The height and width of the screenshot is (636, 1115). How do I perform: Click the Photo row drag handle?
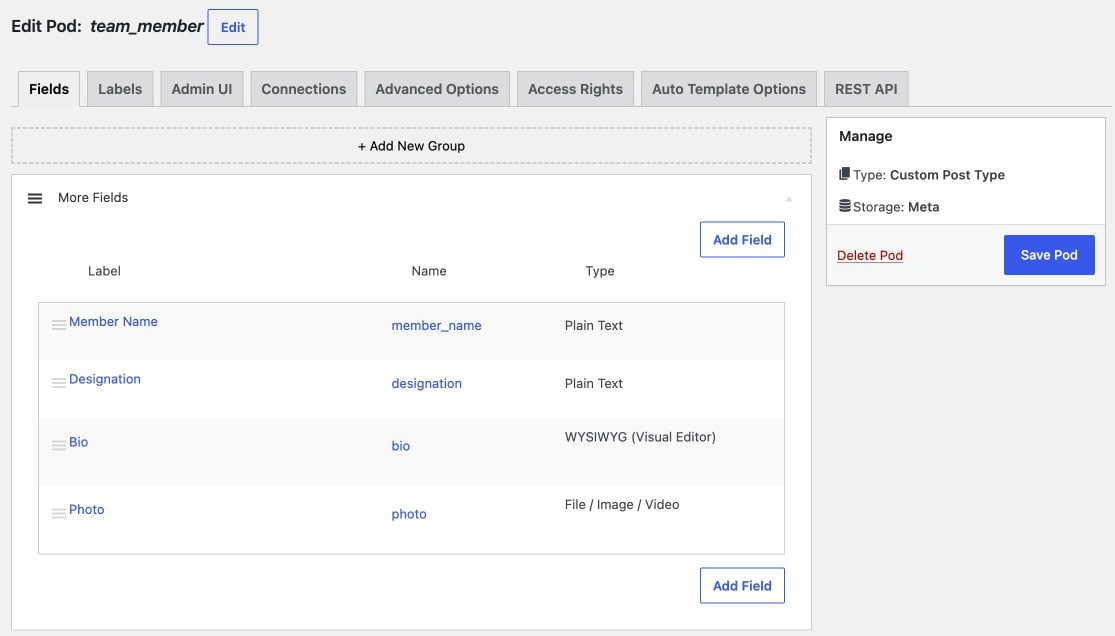pyautogui.click(x=59, y=513)
